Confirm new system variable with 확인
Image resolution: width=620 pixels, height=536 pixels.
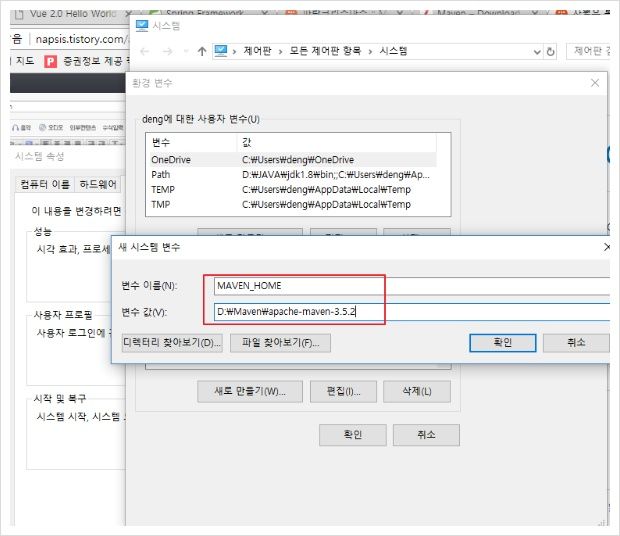pyautogui.click(x=503, y=343)
